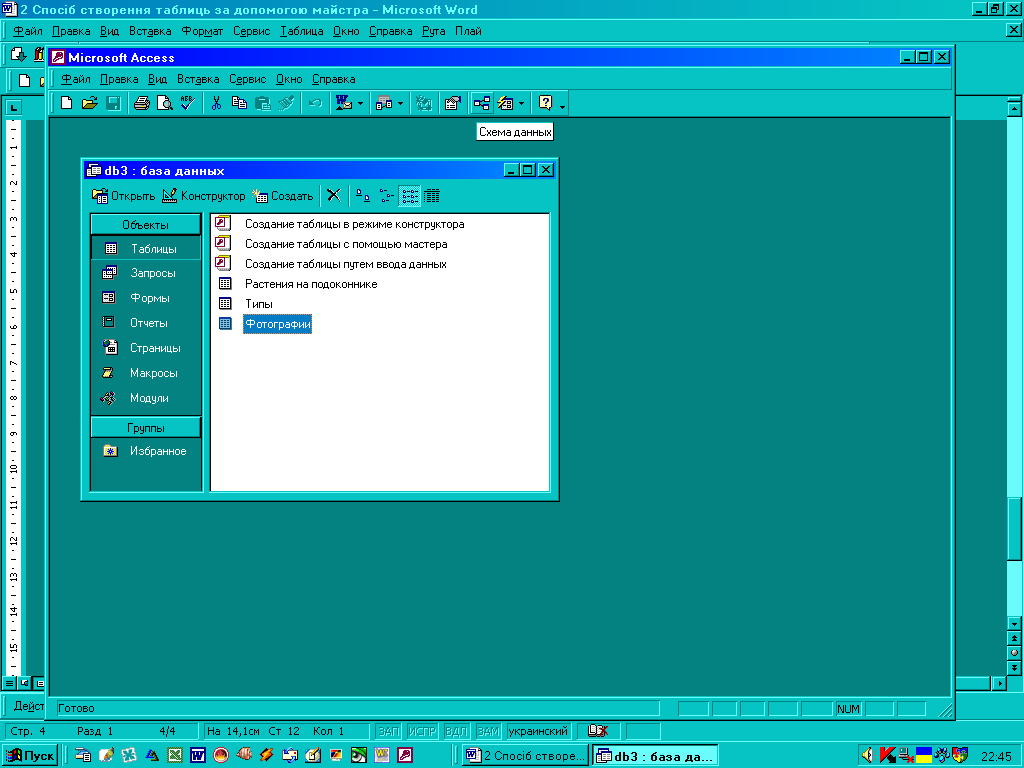Click the Help question mark icon
The height and width of the screenshot is (768, 1024).
545,103
